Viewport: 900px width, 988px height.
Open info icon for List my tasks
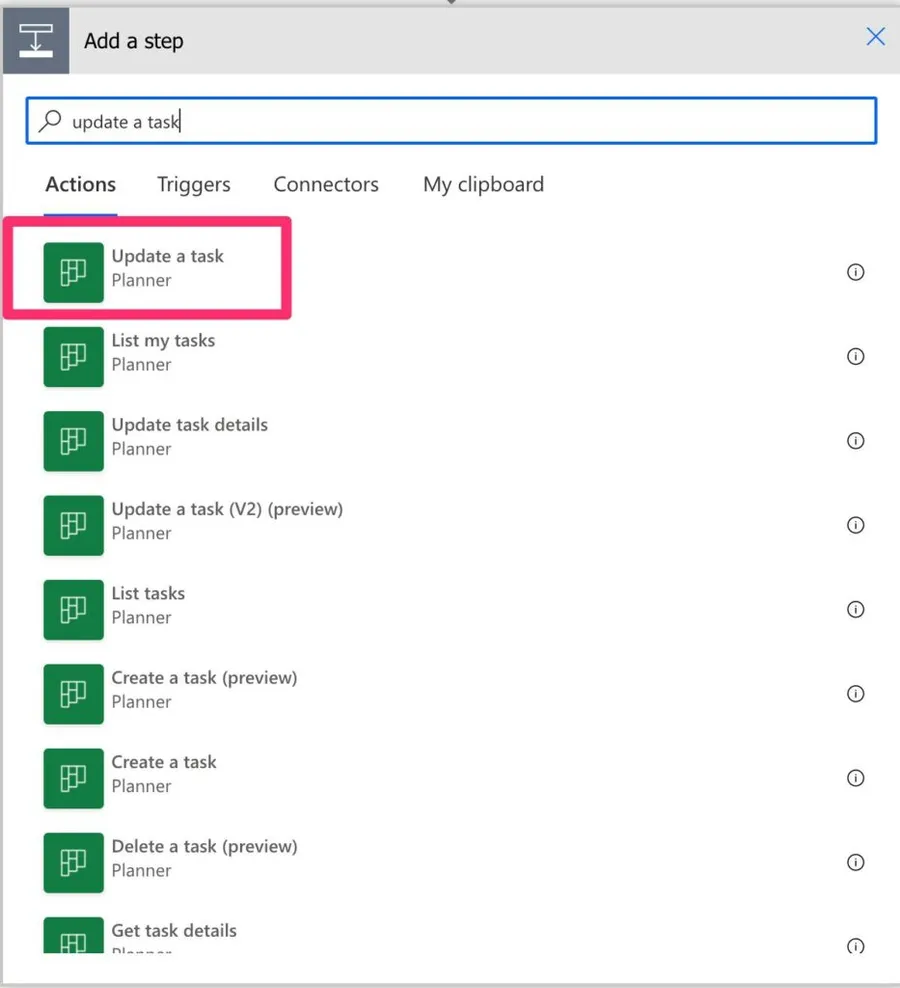[855, 356]
